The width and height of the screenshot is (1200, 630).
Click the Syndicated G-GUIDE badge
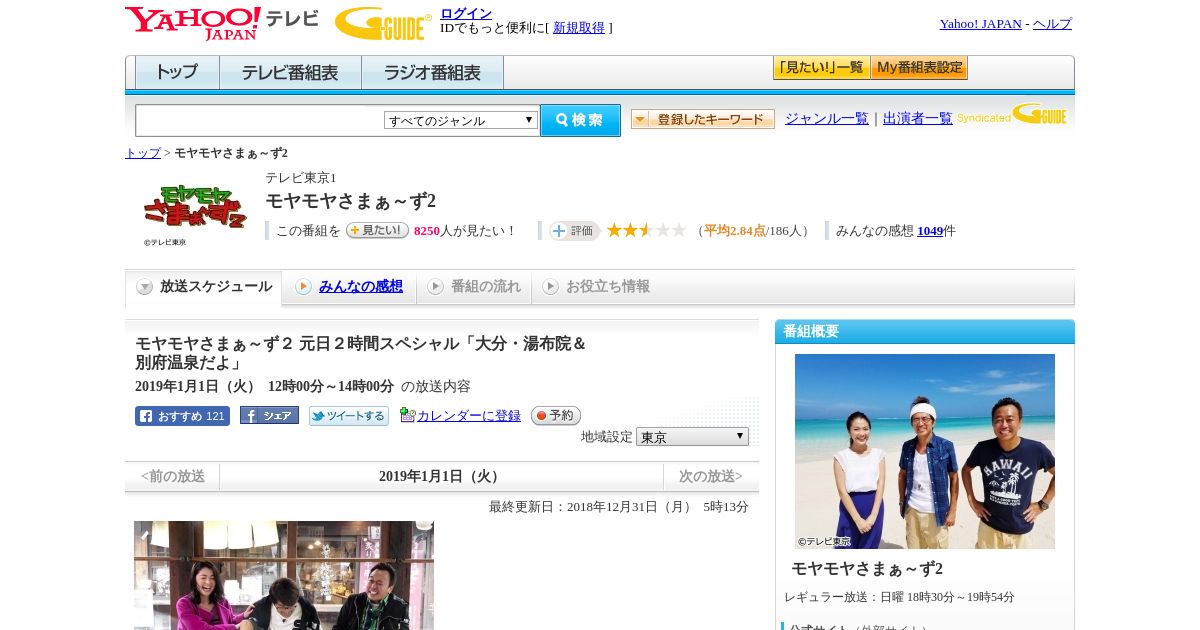pos(1012,115)
